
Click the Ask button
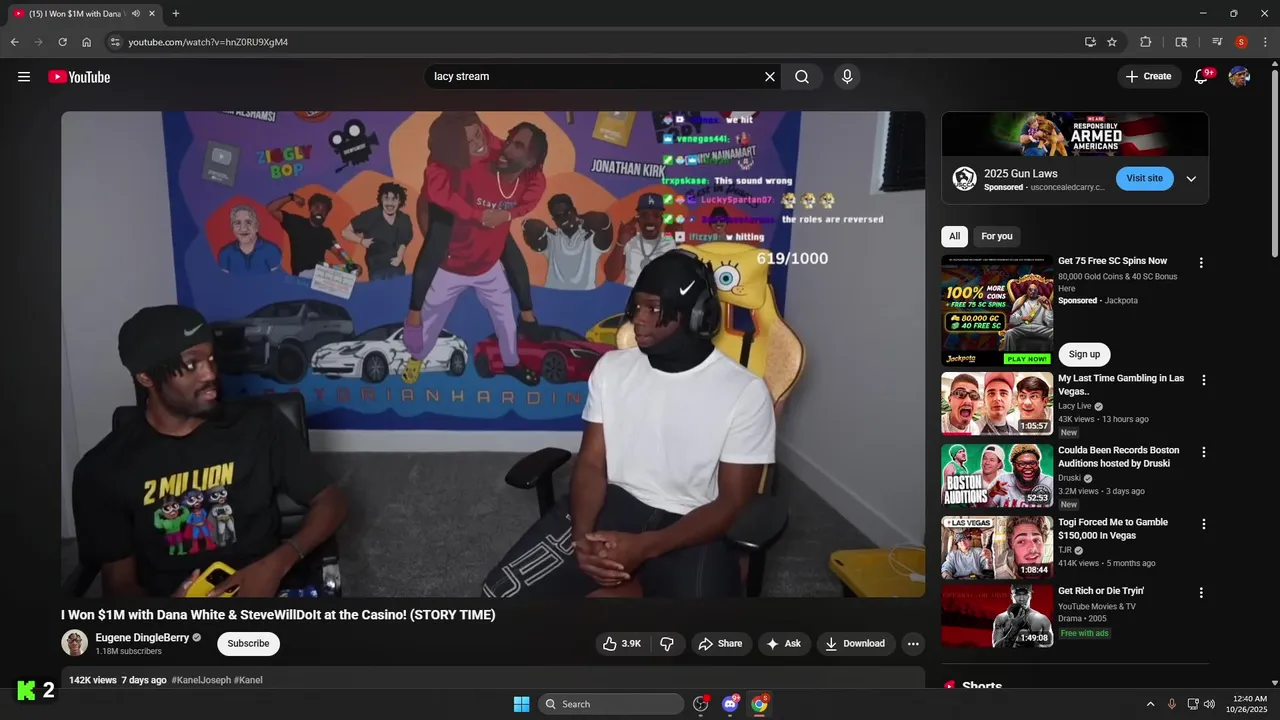[x=784, y=644]
